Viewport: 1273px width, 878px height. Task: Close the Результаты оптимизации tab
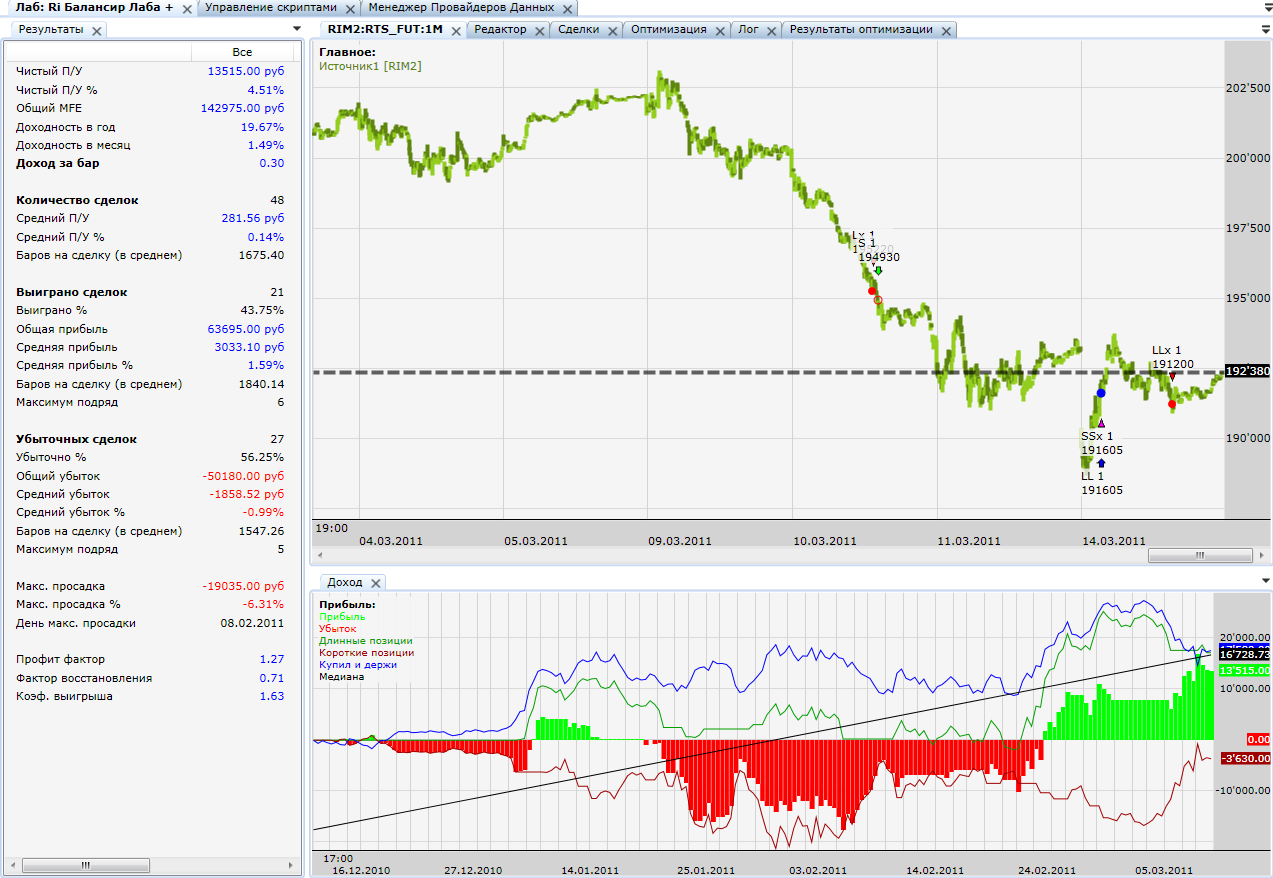point(946,30)
